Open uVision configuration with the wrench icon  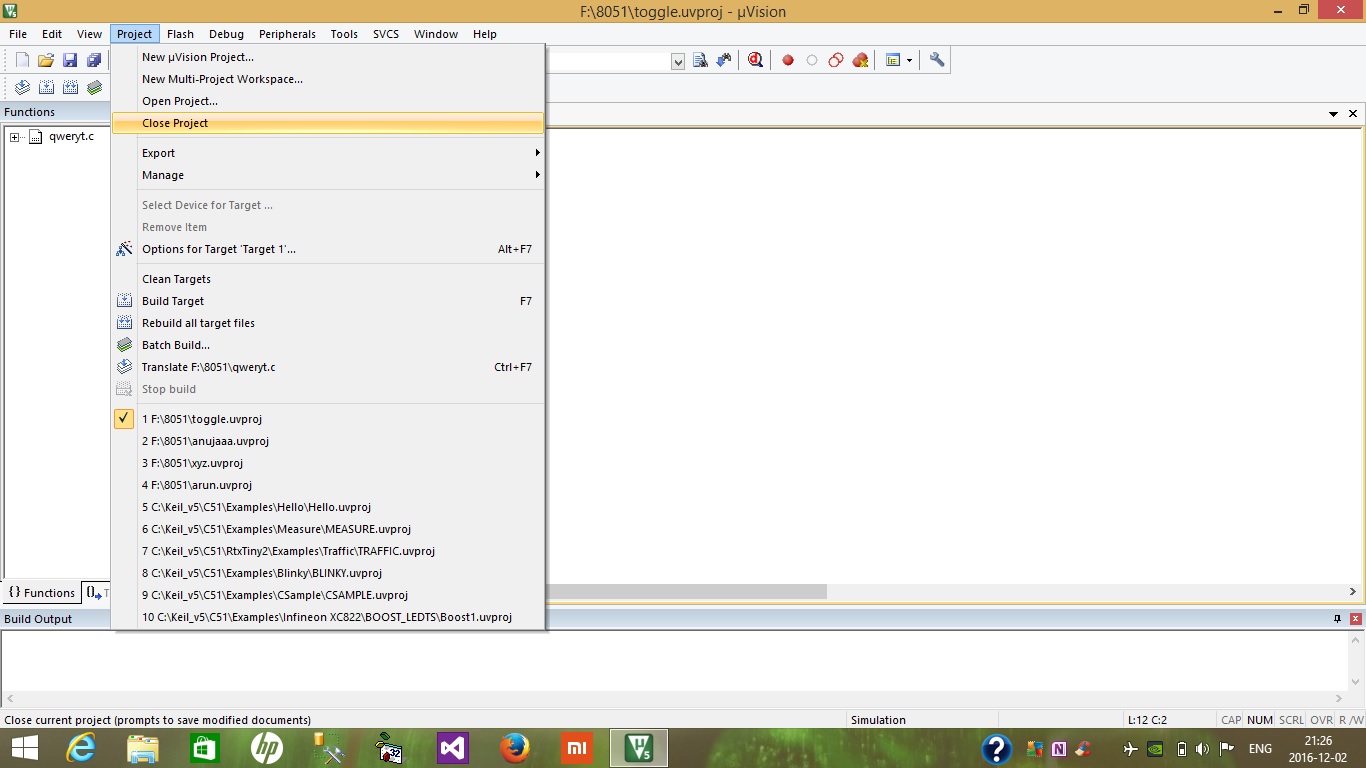pos(936,60)
